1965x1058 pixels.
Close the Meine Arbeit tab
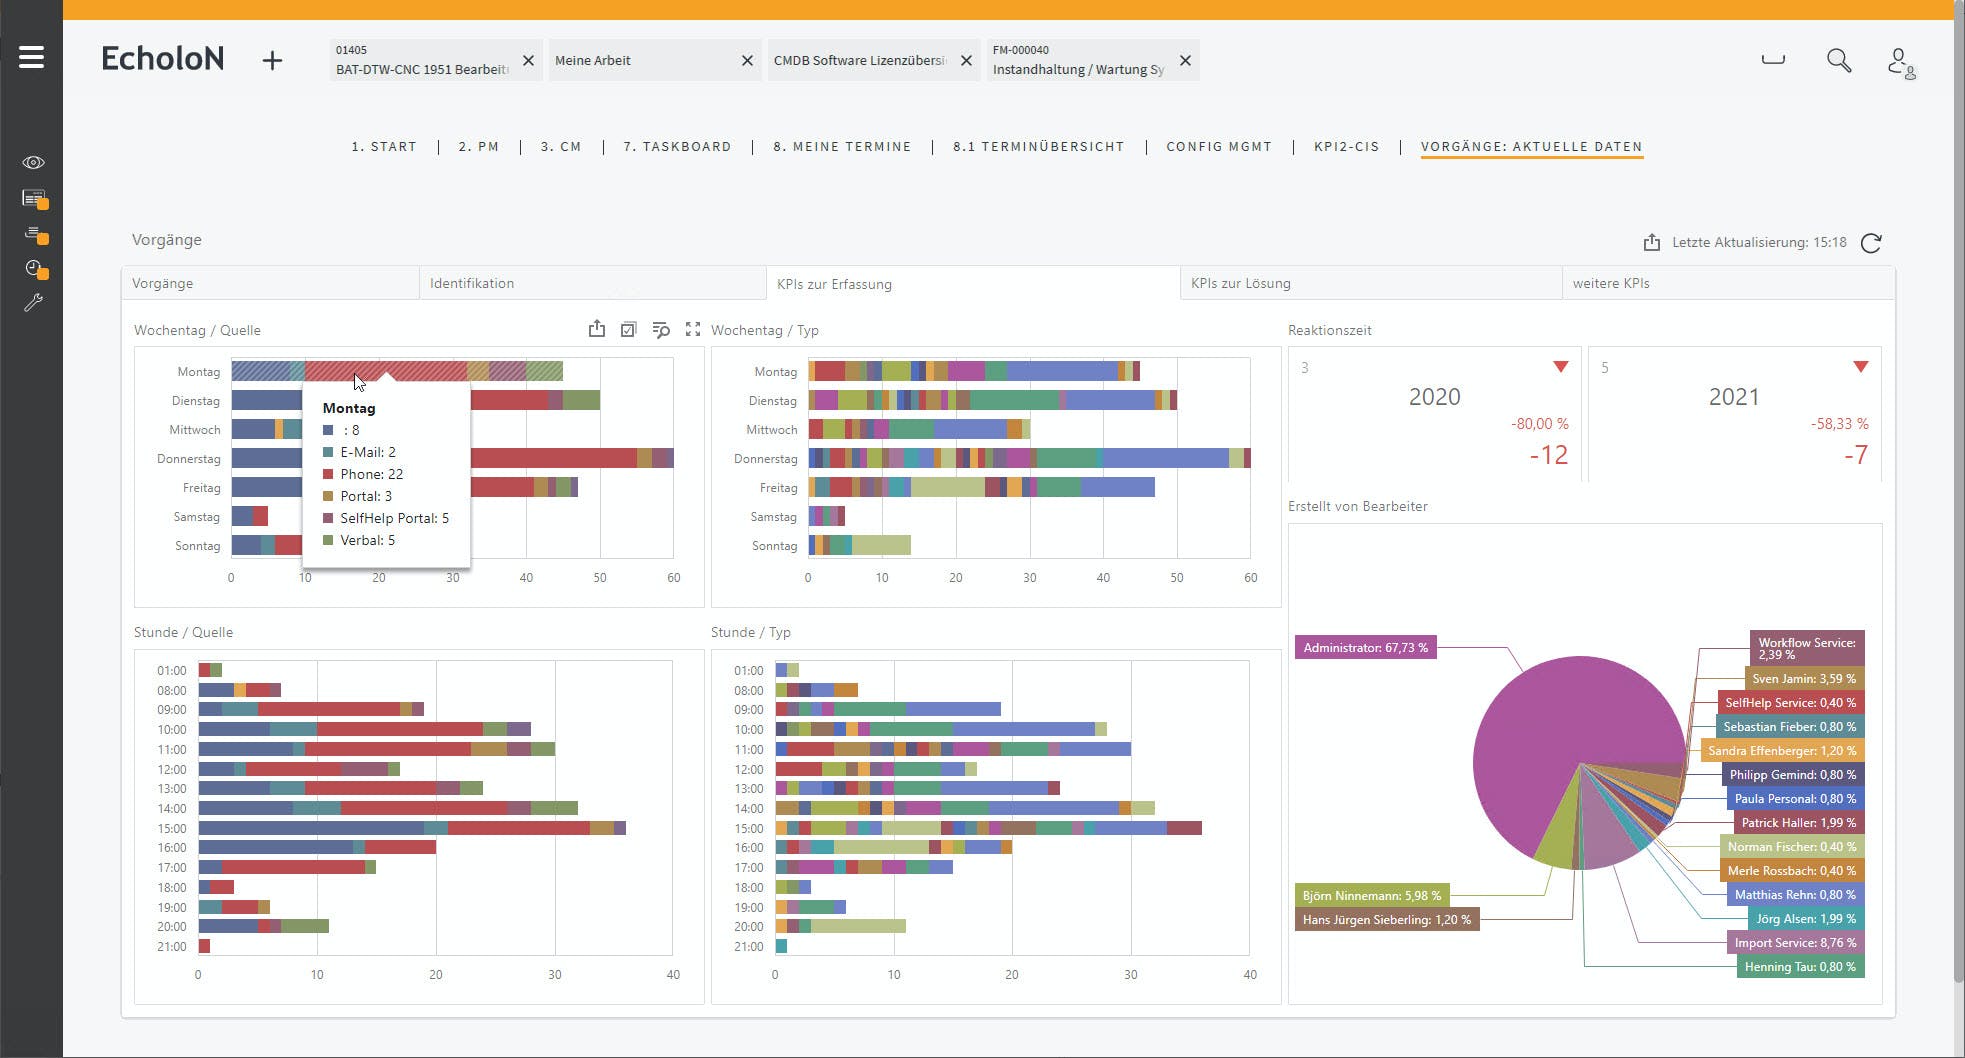coord(747,61)
